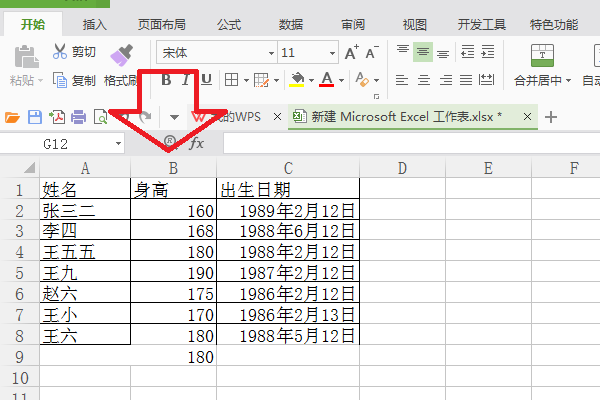Center text horizontally

point(424,80)
